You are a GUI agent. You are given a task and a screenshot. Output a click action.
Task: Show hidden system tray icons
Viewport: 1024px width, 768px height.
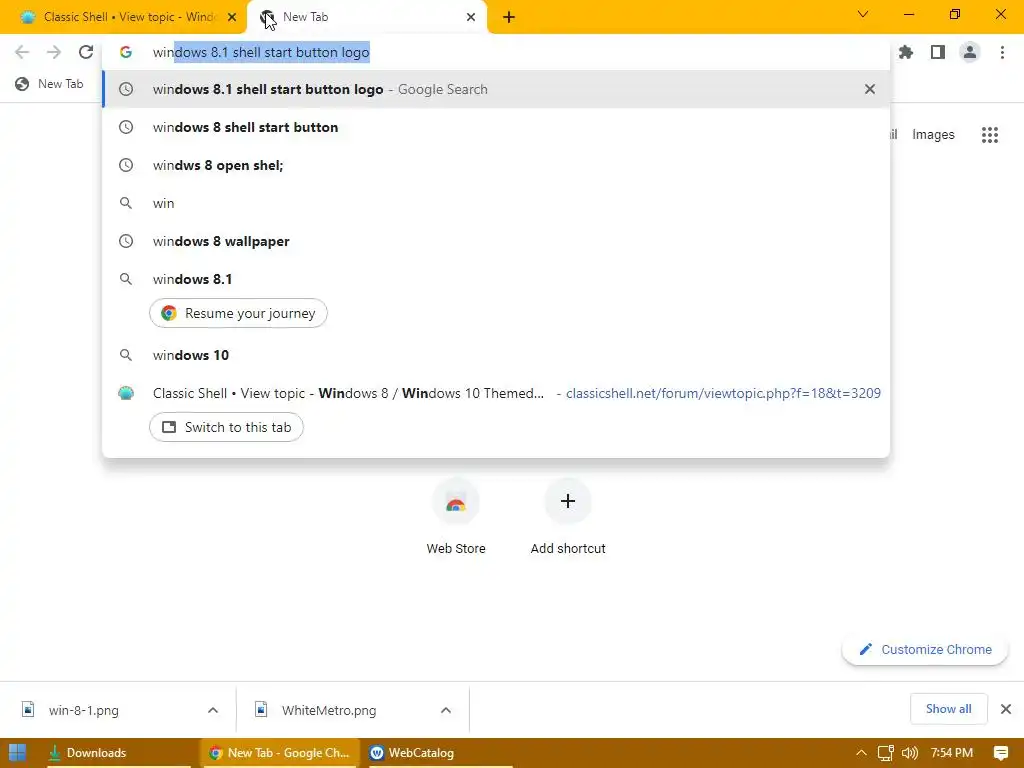(861, 752)
